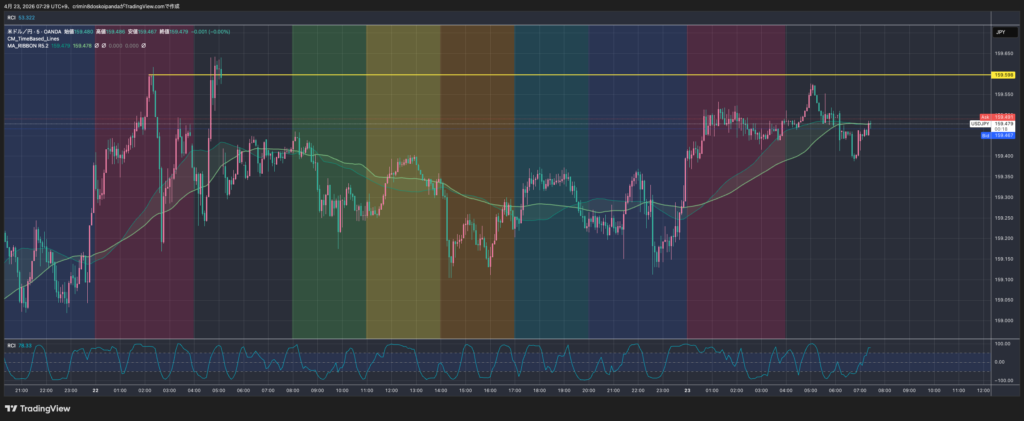The width and height of the screenshot is (1024, 421).
Task: Click the yellow 159.598 price label
Action: [1003, 75]
